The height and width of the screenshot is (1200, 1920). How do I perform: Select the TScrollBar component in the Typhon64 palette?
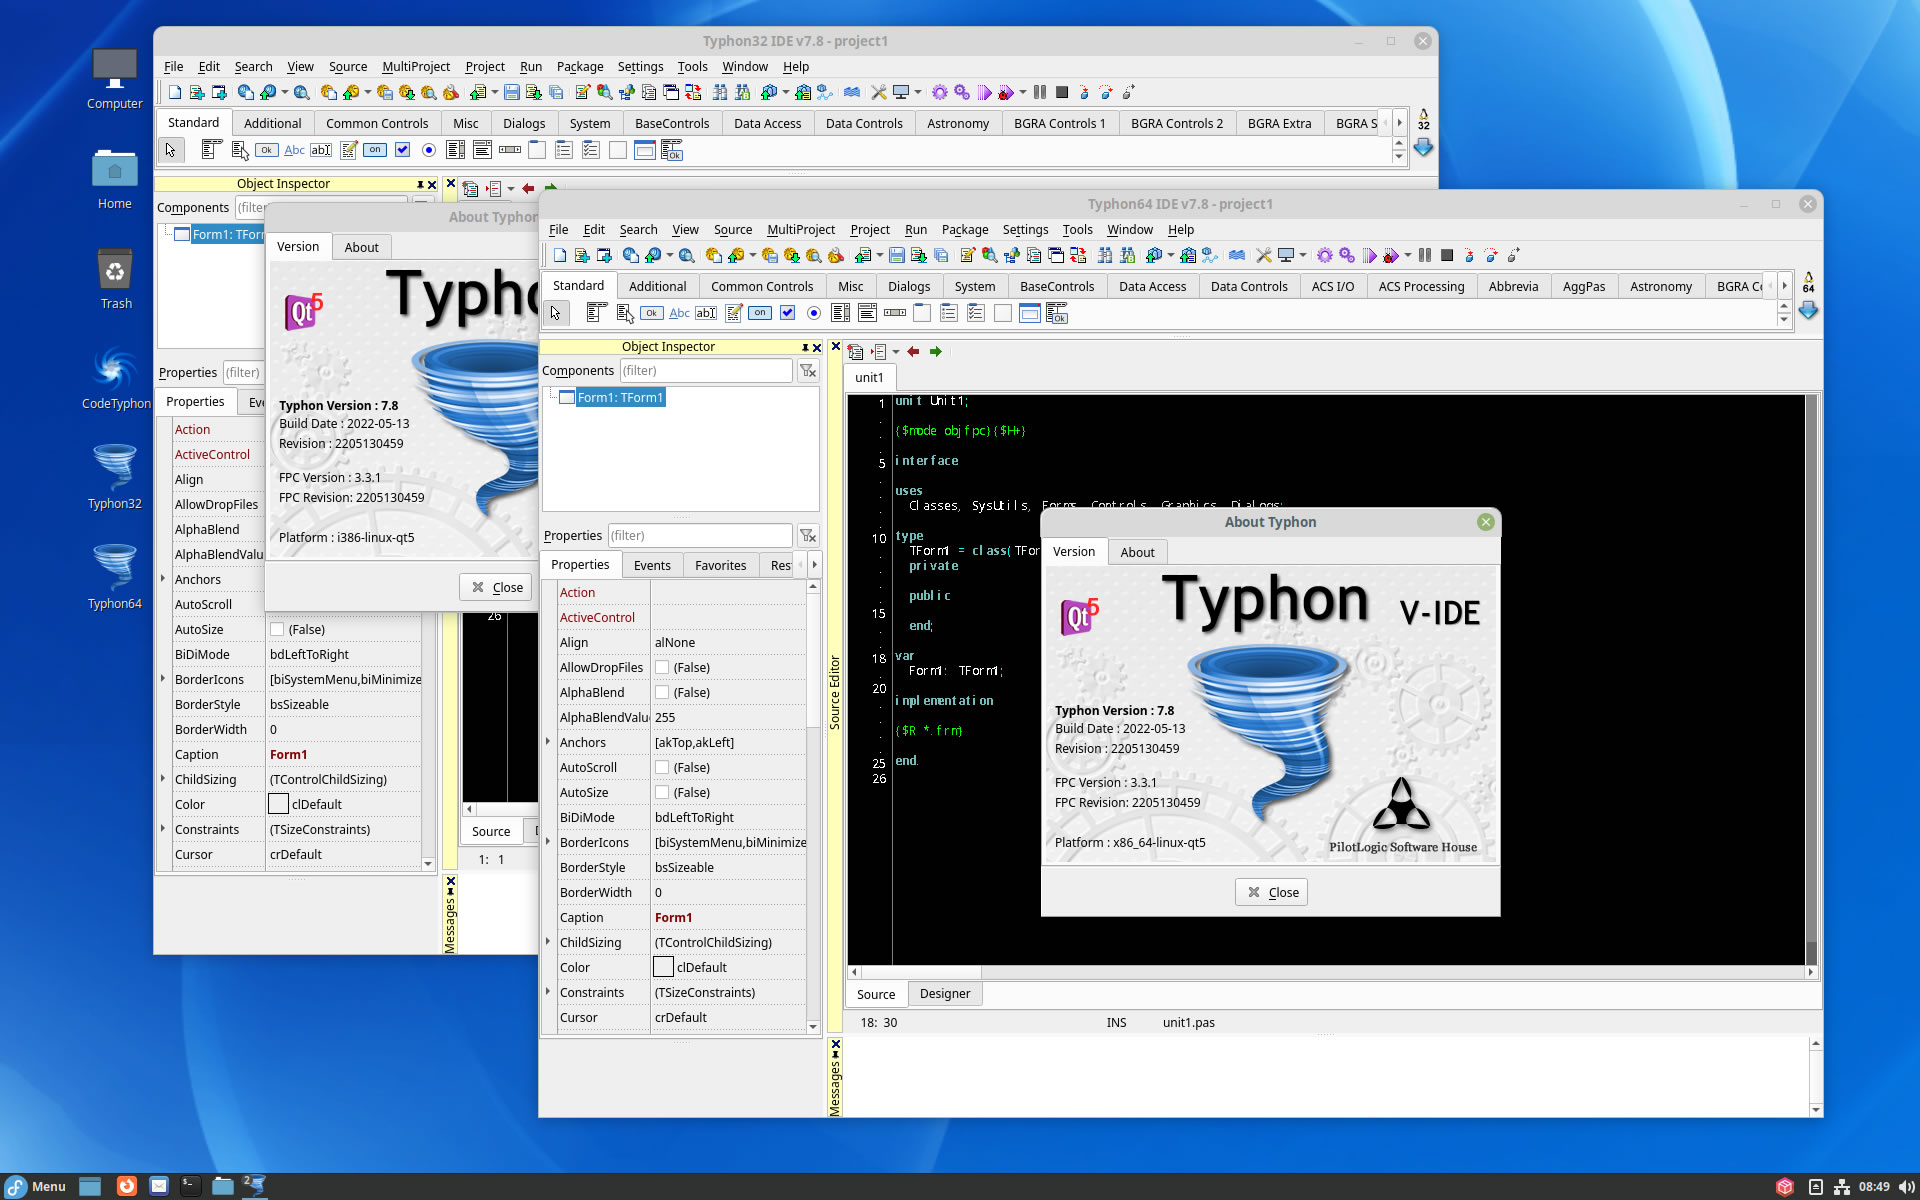(895, 313)
